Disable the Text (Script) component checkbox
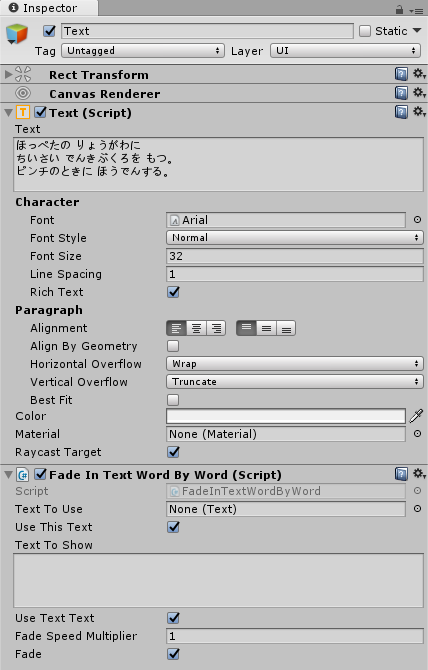The width and height of the screenshot is (428, 670). pyautogui.click(x=41, y=112)
